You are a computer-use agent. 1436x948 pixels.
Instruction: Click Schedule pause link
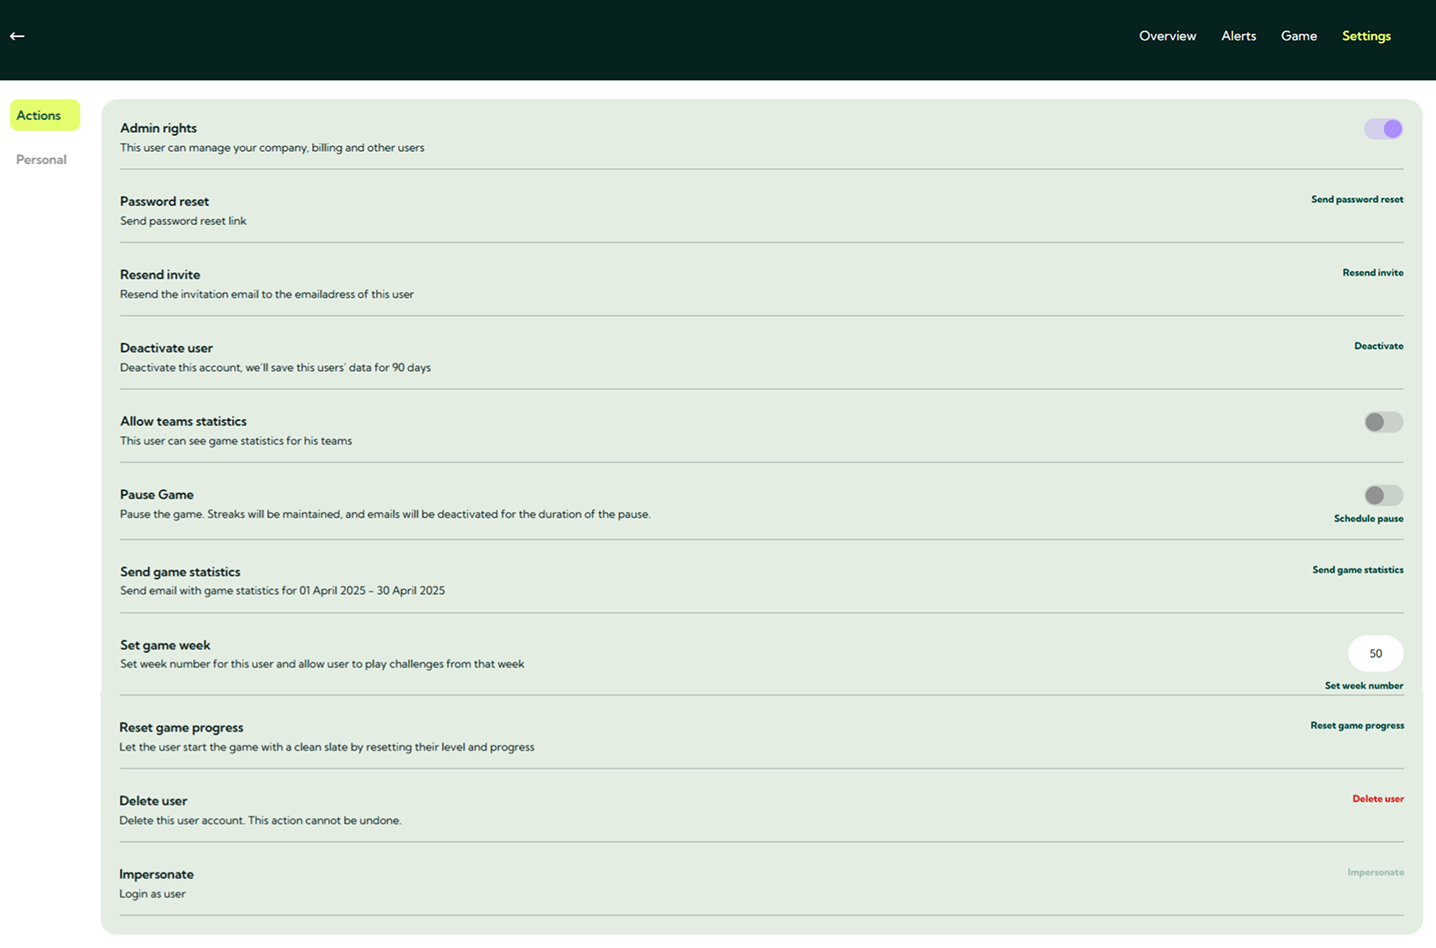pos(1368,519)
